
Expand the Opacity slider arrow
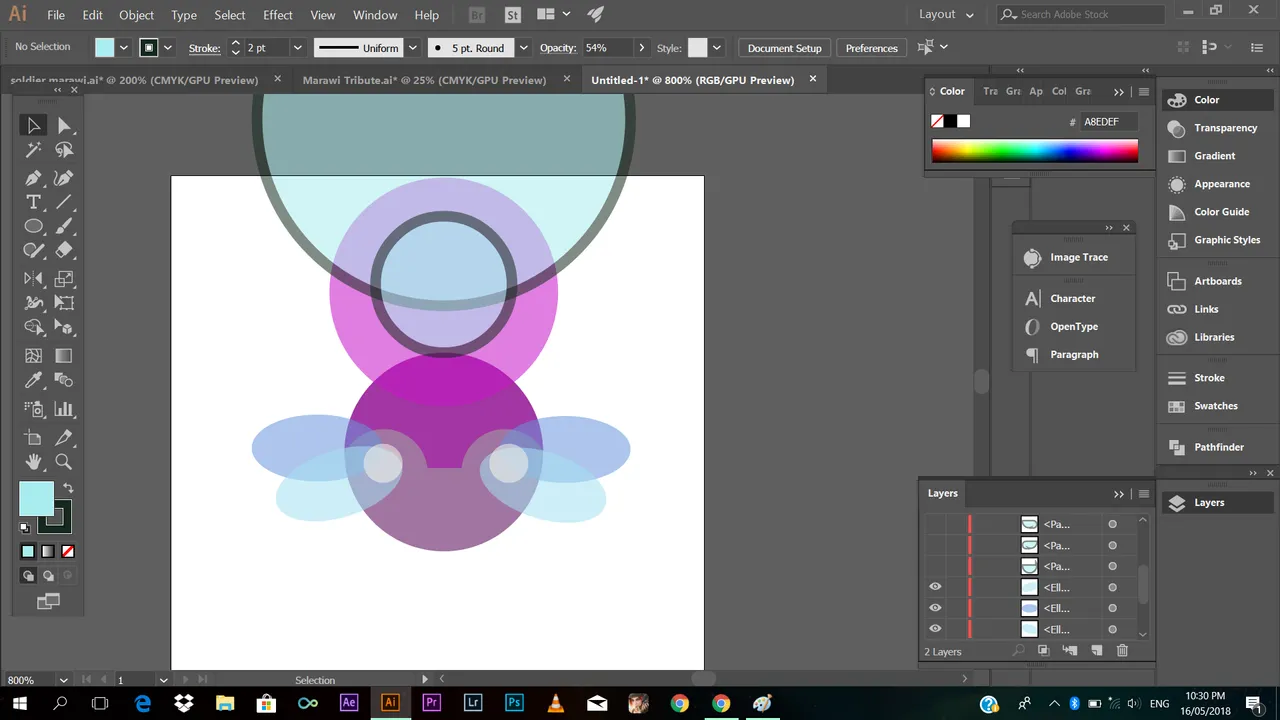coord(640,48)
